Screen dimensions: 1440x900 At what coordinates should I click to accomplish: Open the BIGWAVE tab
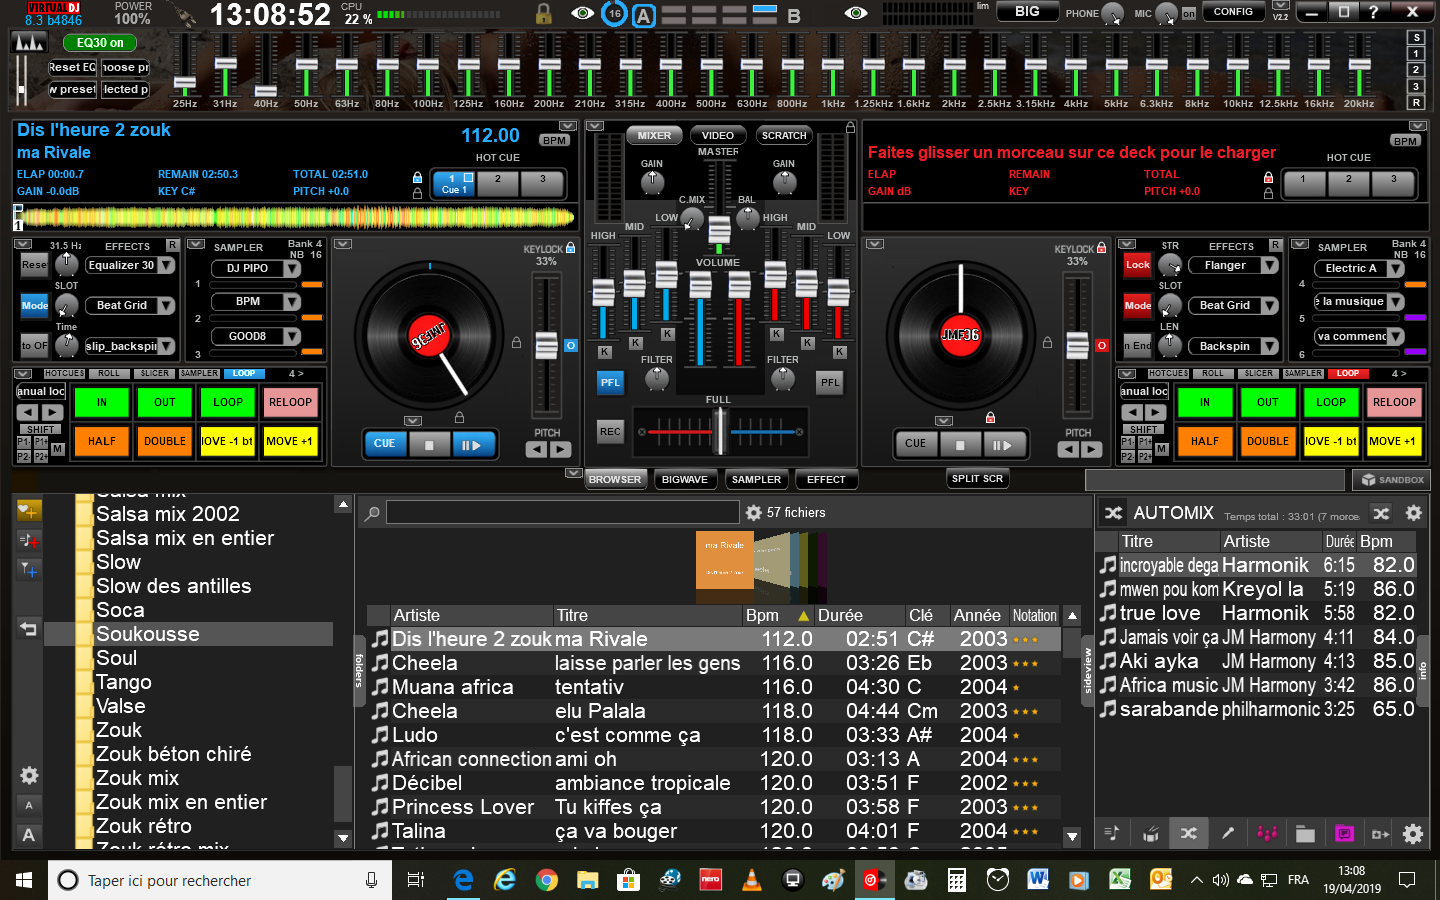point(685,480)
